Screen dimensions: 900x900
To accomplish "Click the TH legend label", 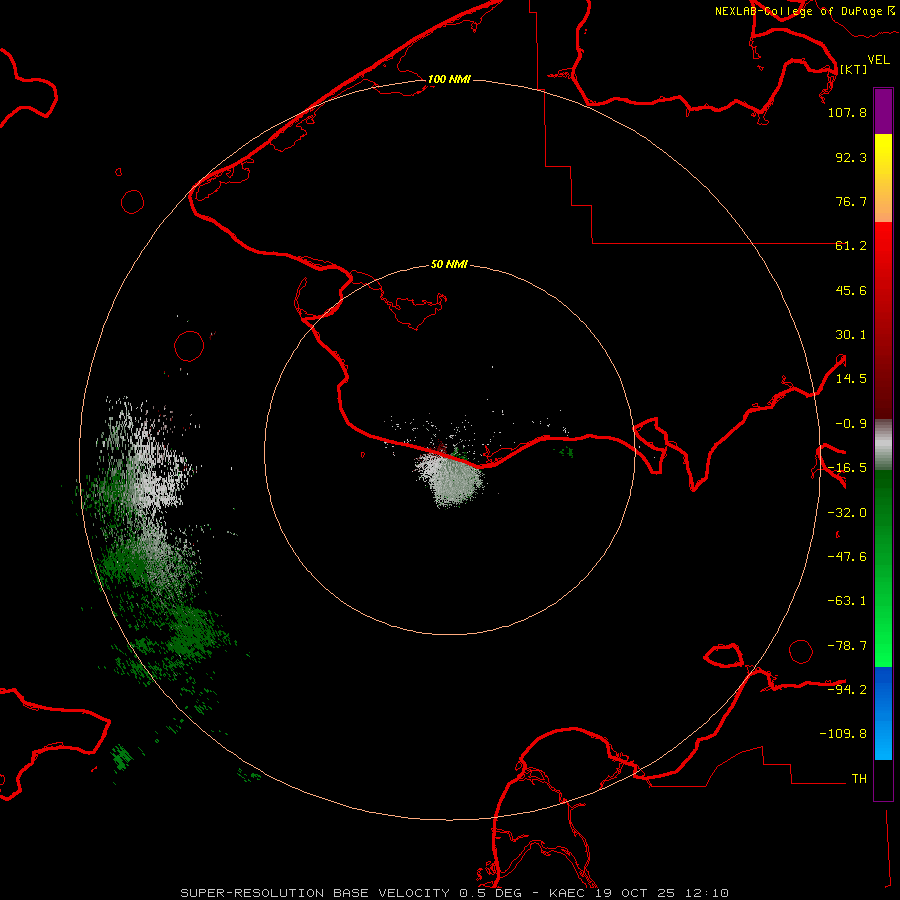I will (859, 779).
